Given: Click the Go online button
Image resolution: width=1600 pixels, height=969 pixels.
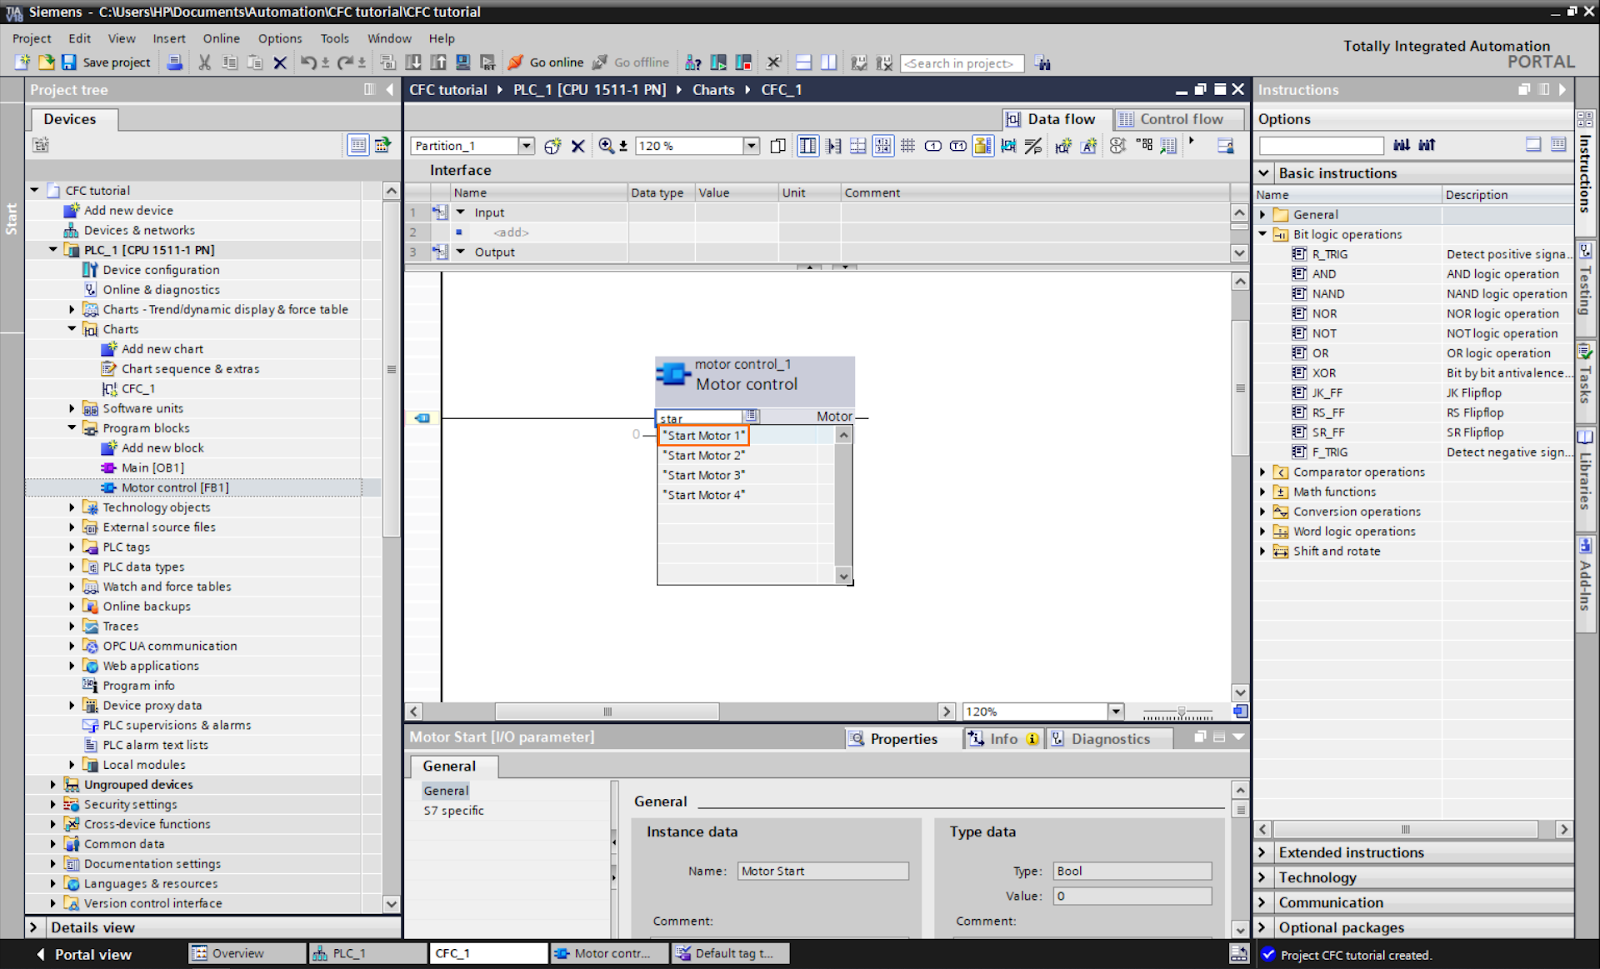Looking at the screenshot, I should [x=546, y=62].
